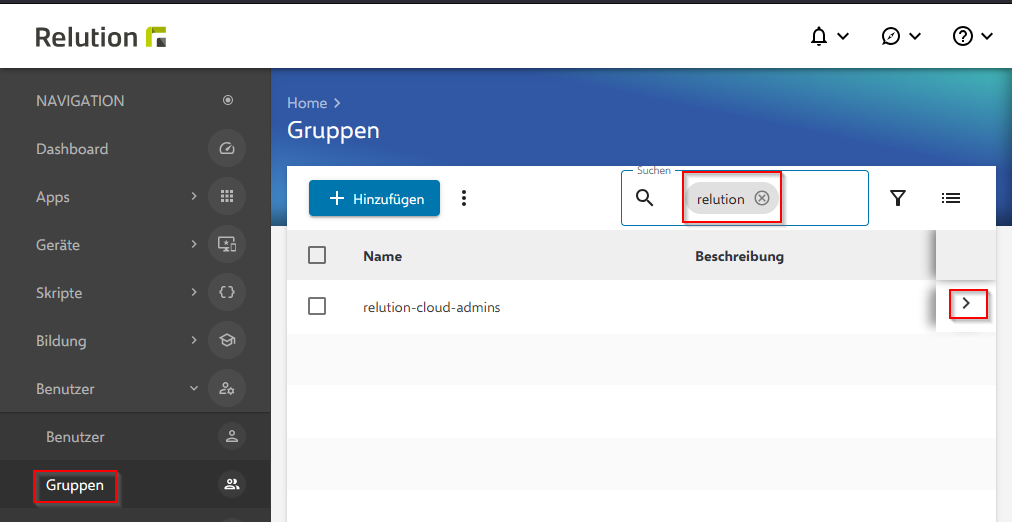The height and width of the screenshot is (522, 1012).
Task: Open the filter funnel options
Action: pos(898,198)
